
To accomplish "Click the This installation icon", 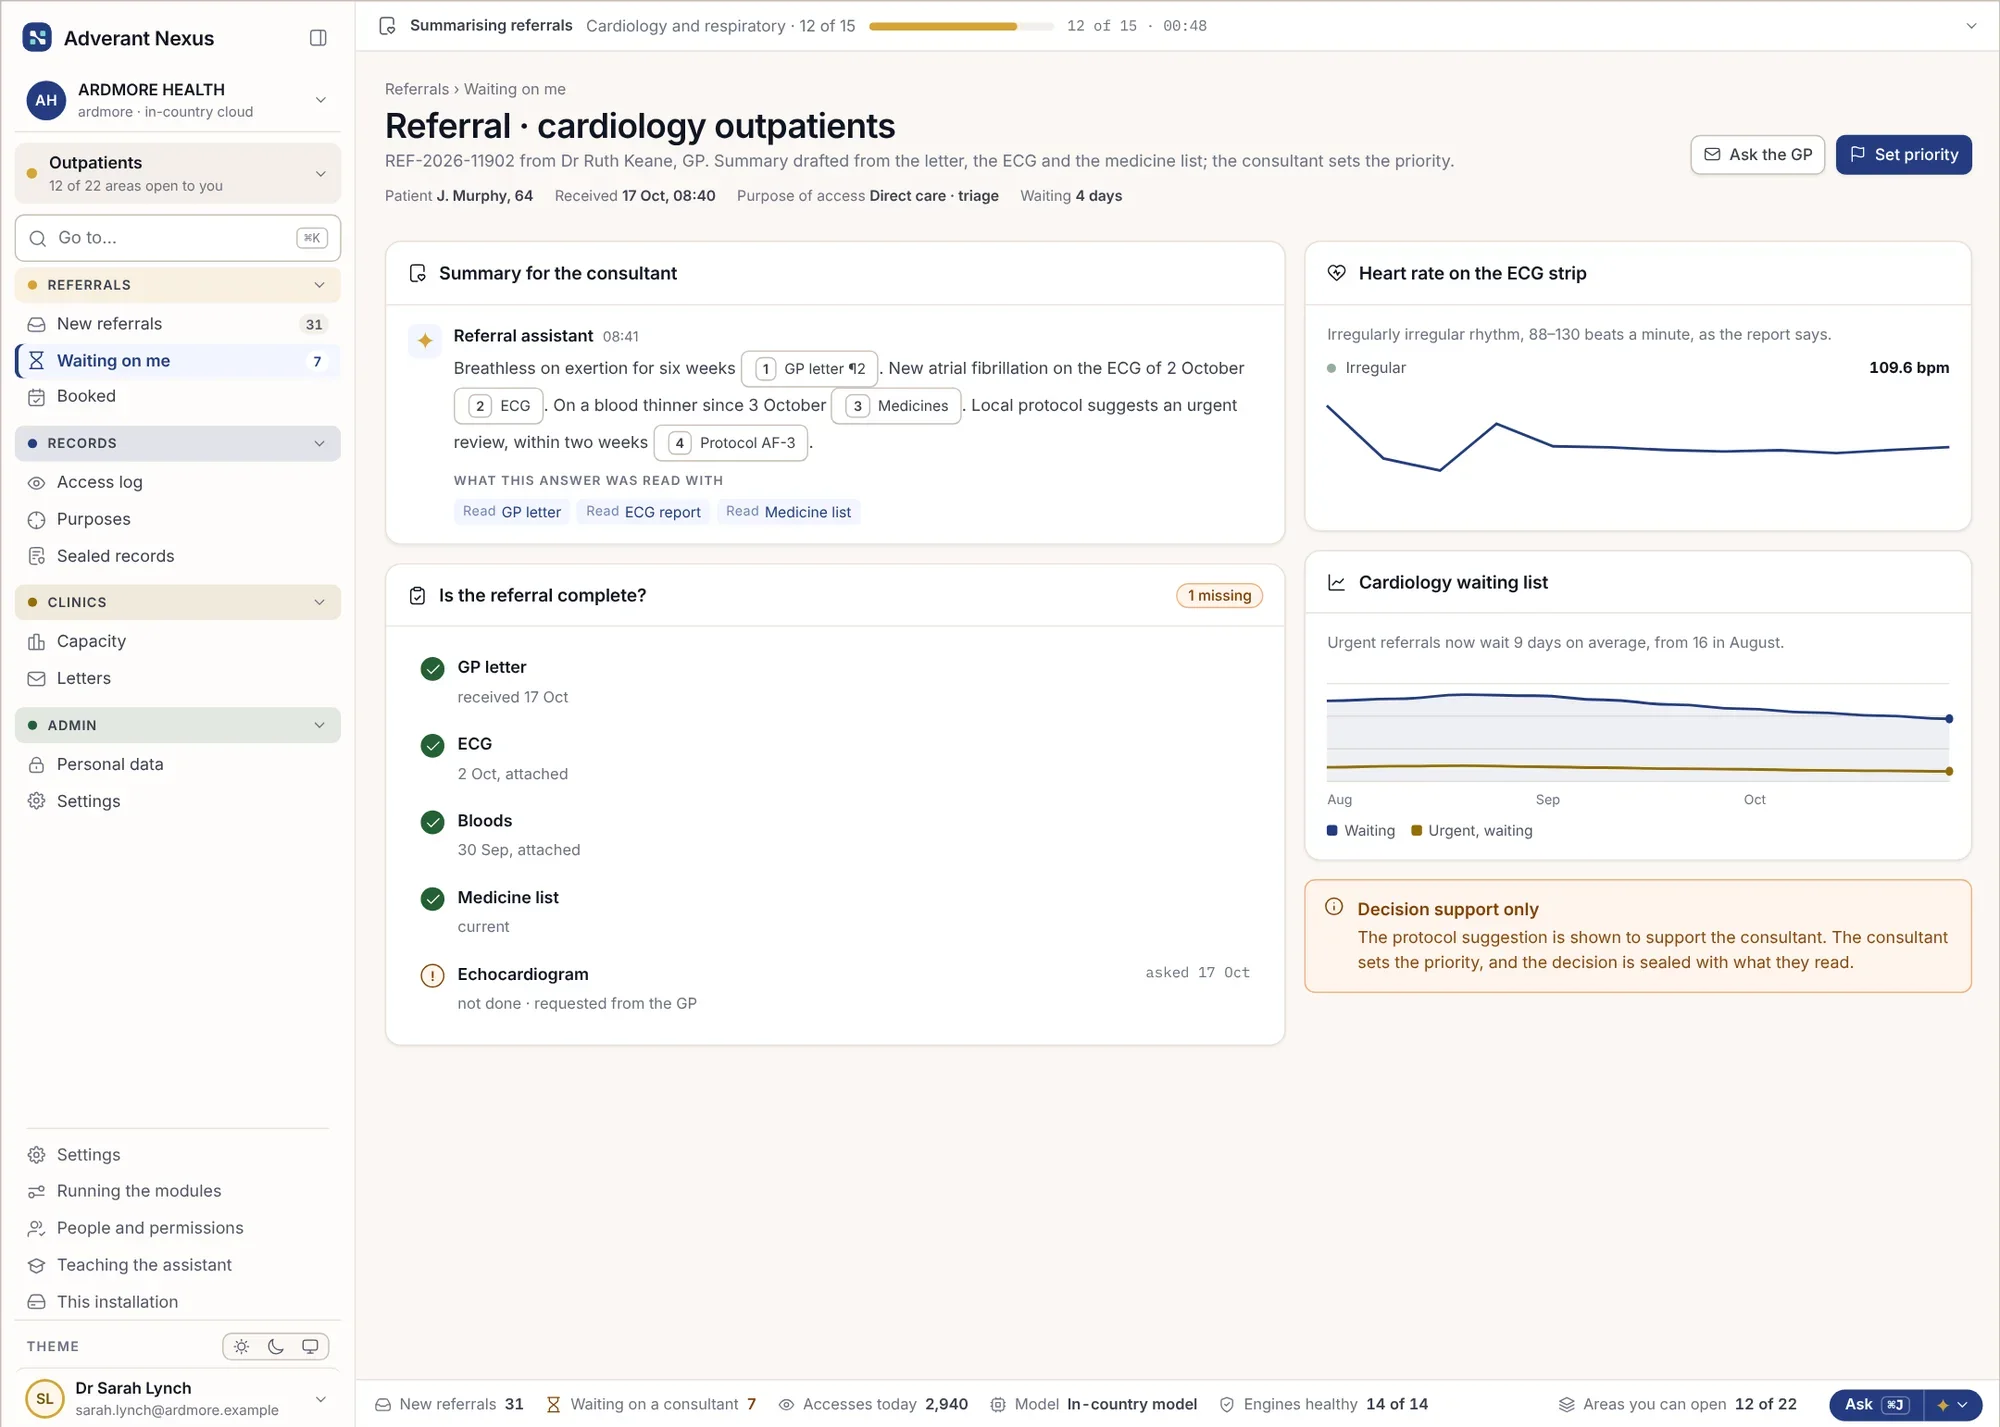I will tap(37, 1302).
